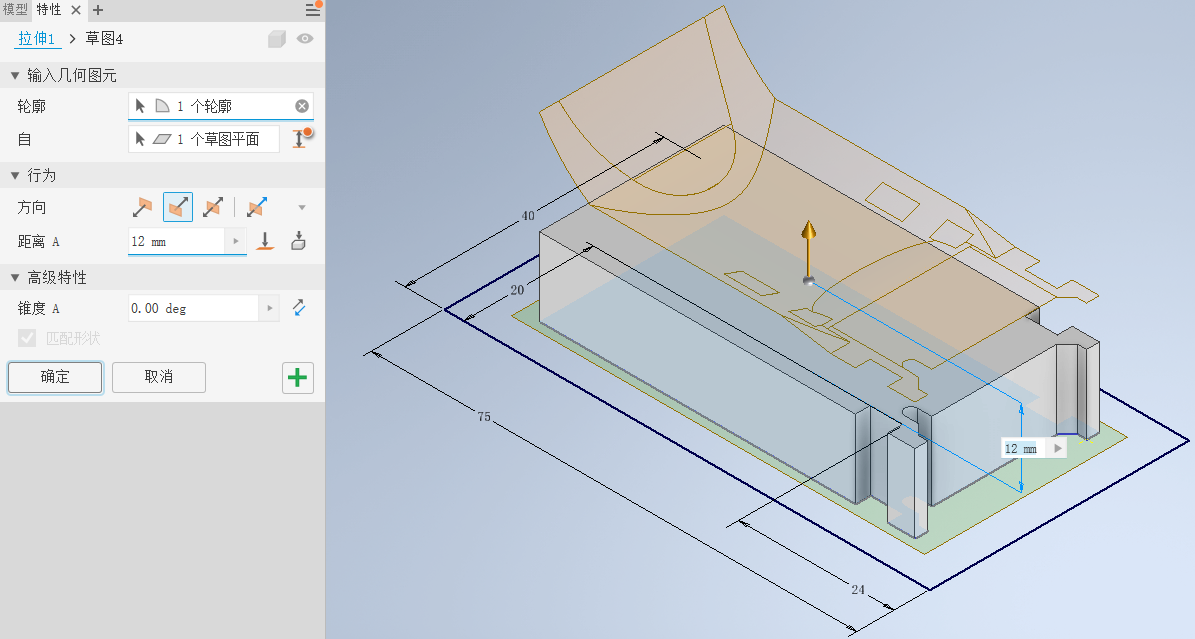This screenshot has width=1195, height=639.
Task: Click the 方向 label
Action: point(32,207)
